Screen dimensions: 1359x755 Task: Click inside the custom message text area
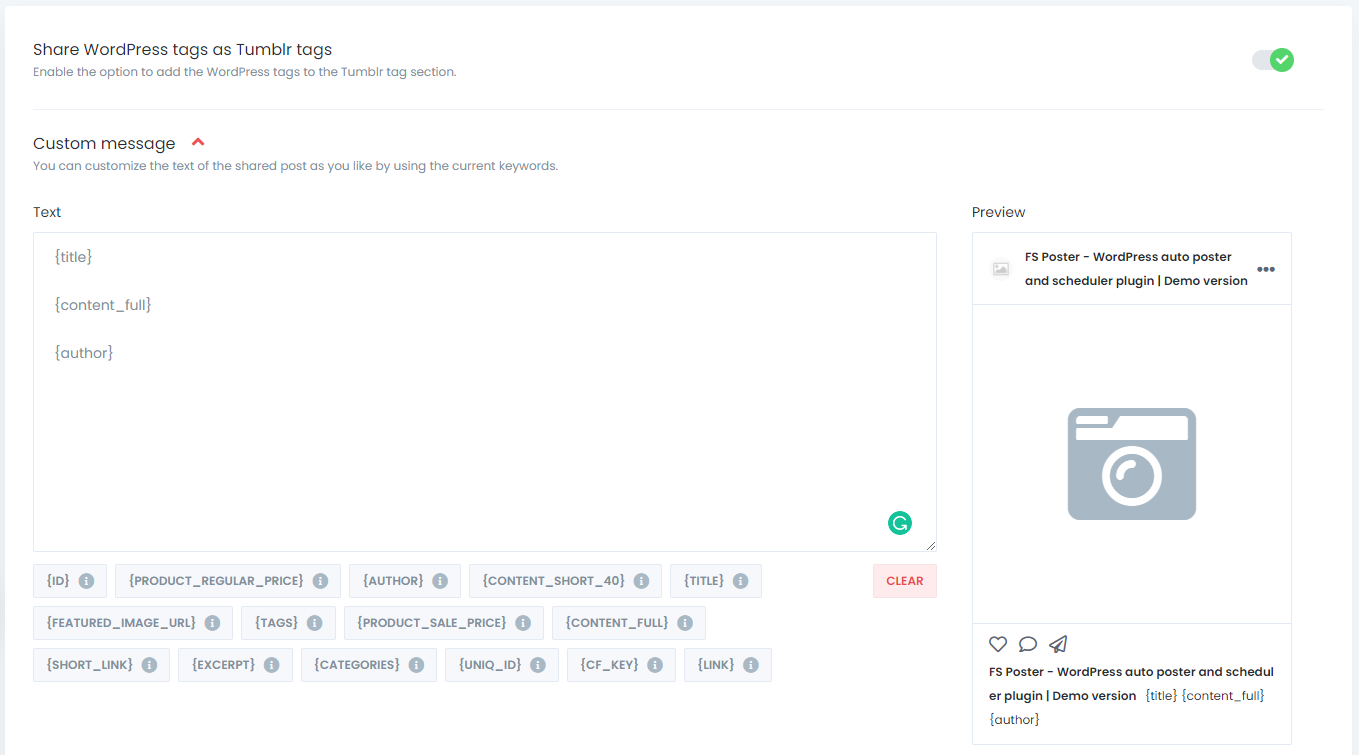click(x=485, y=392)
